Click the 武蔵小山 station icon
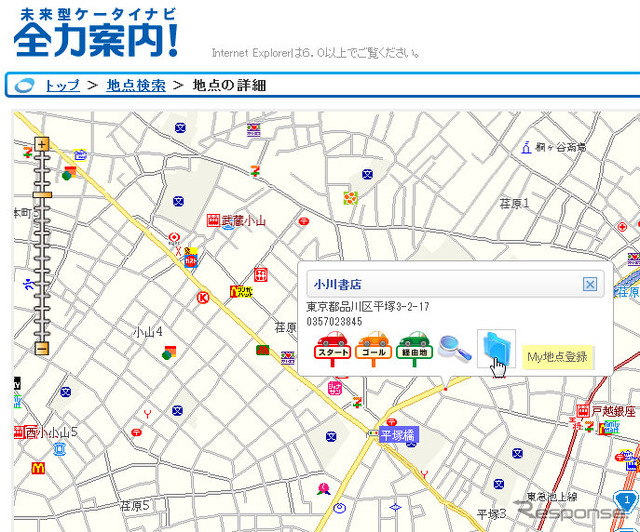Screen dimensions: 640x532 (x=213, y=220)
